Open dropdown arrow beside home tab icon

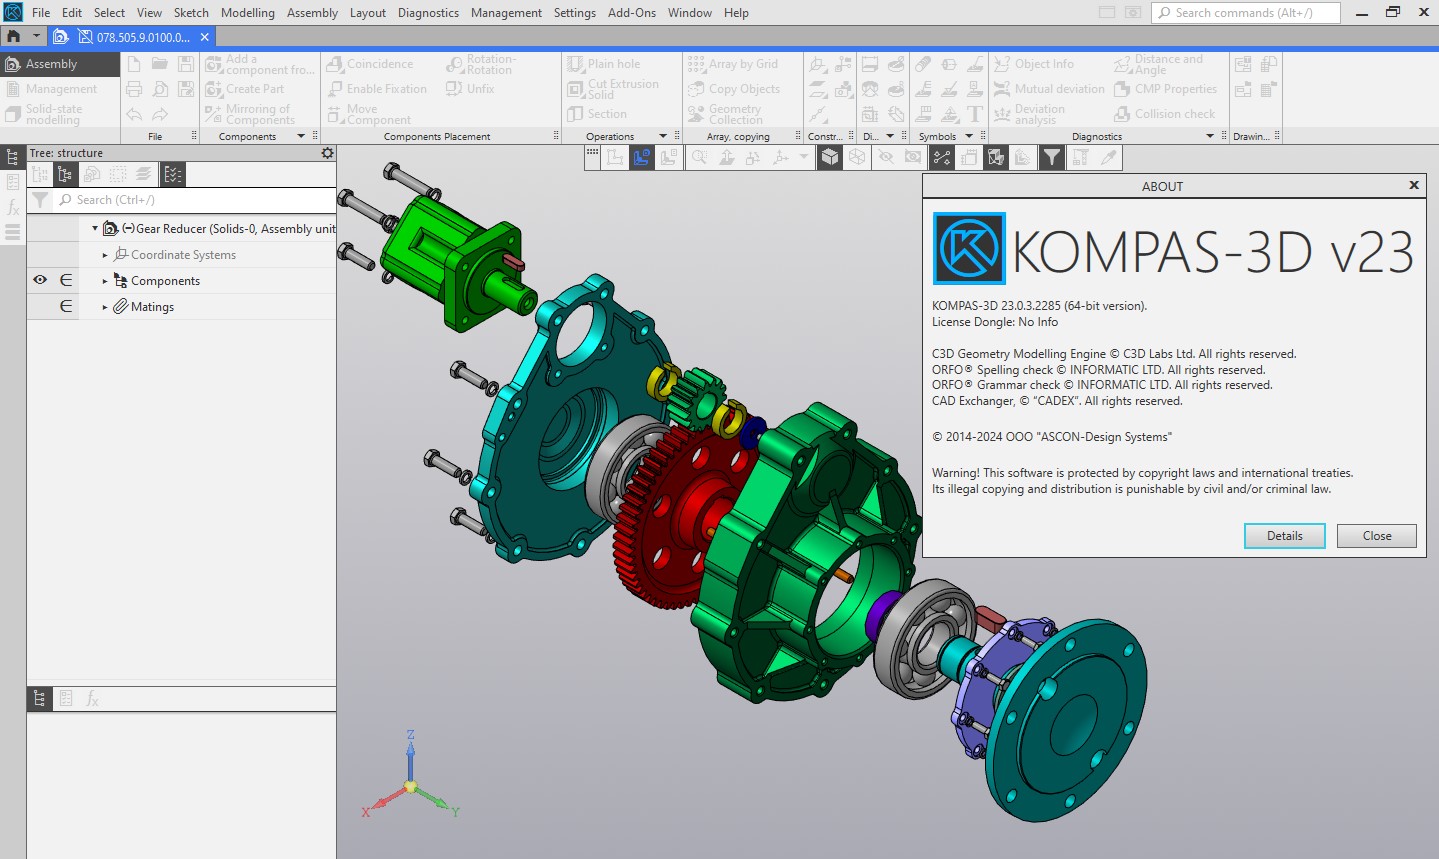click(36, 37)
